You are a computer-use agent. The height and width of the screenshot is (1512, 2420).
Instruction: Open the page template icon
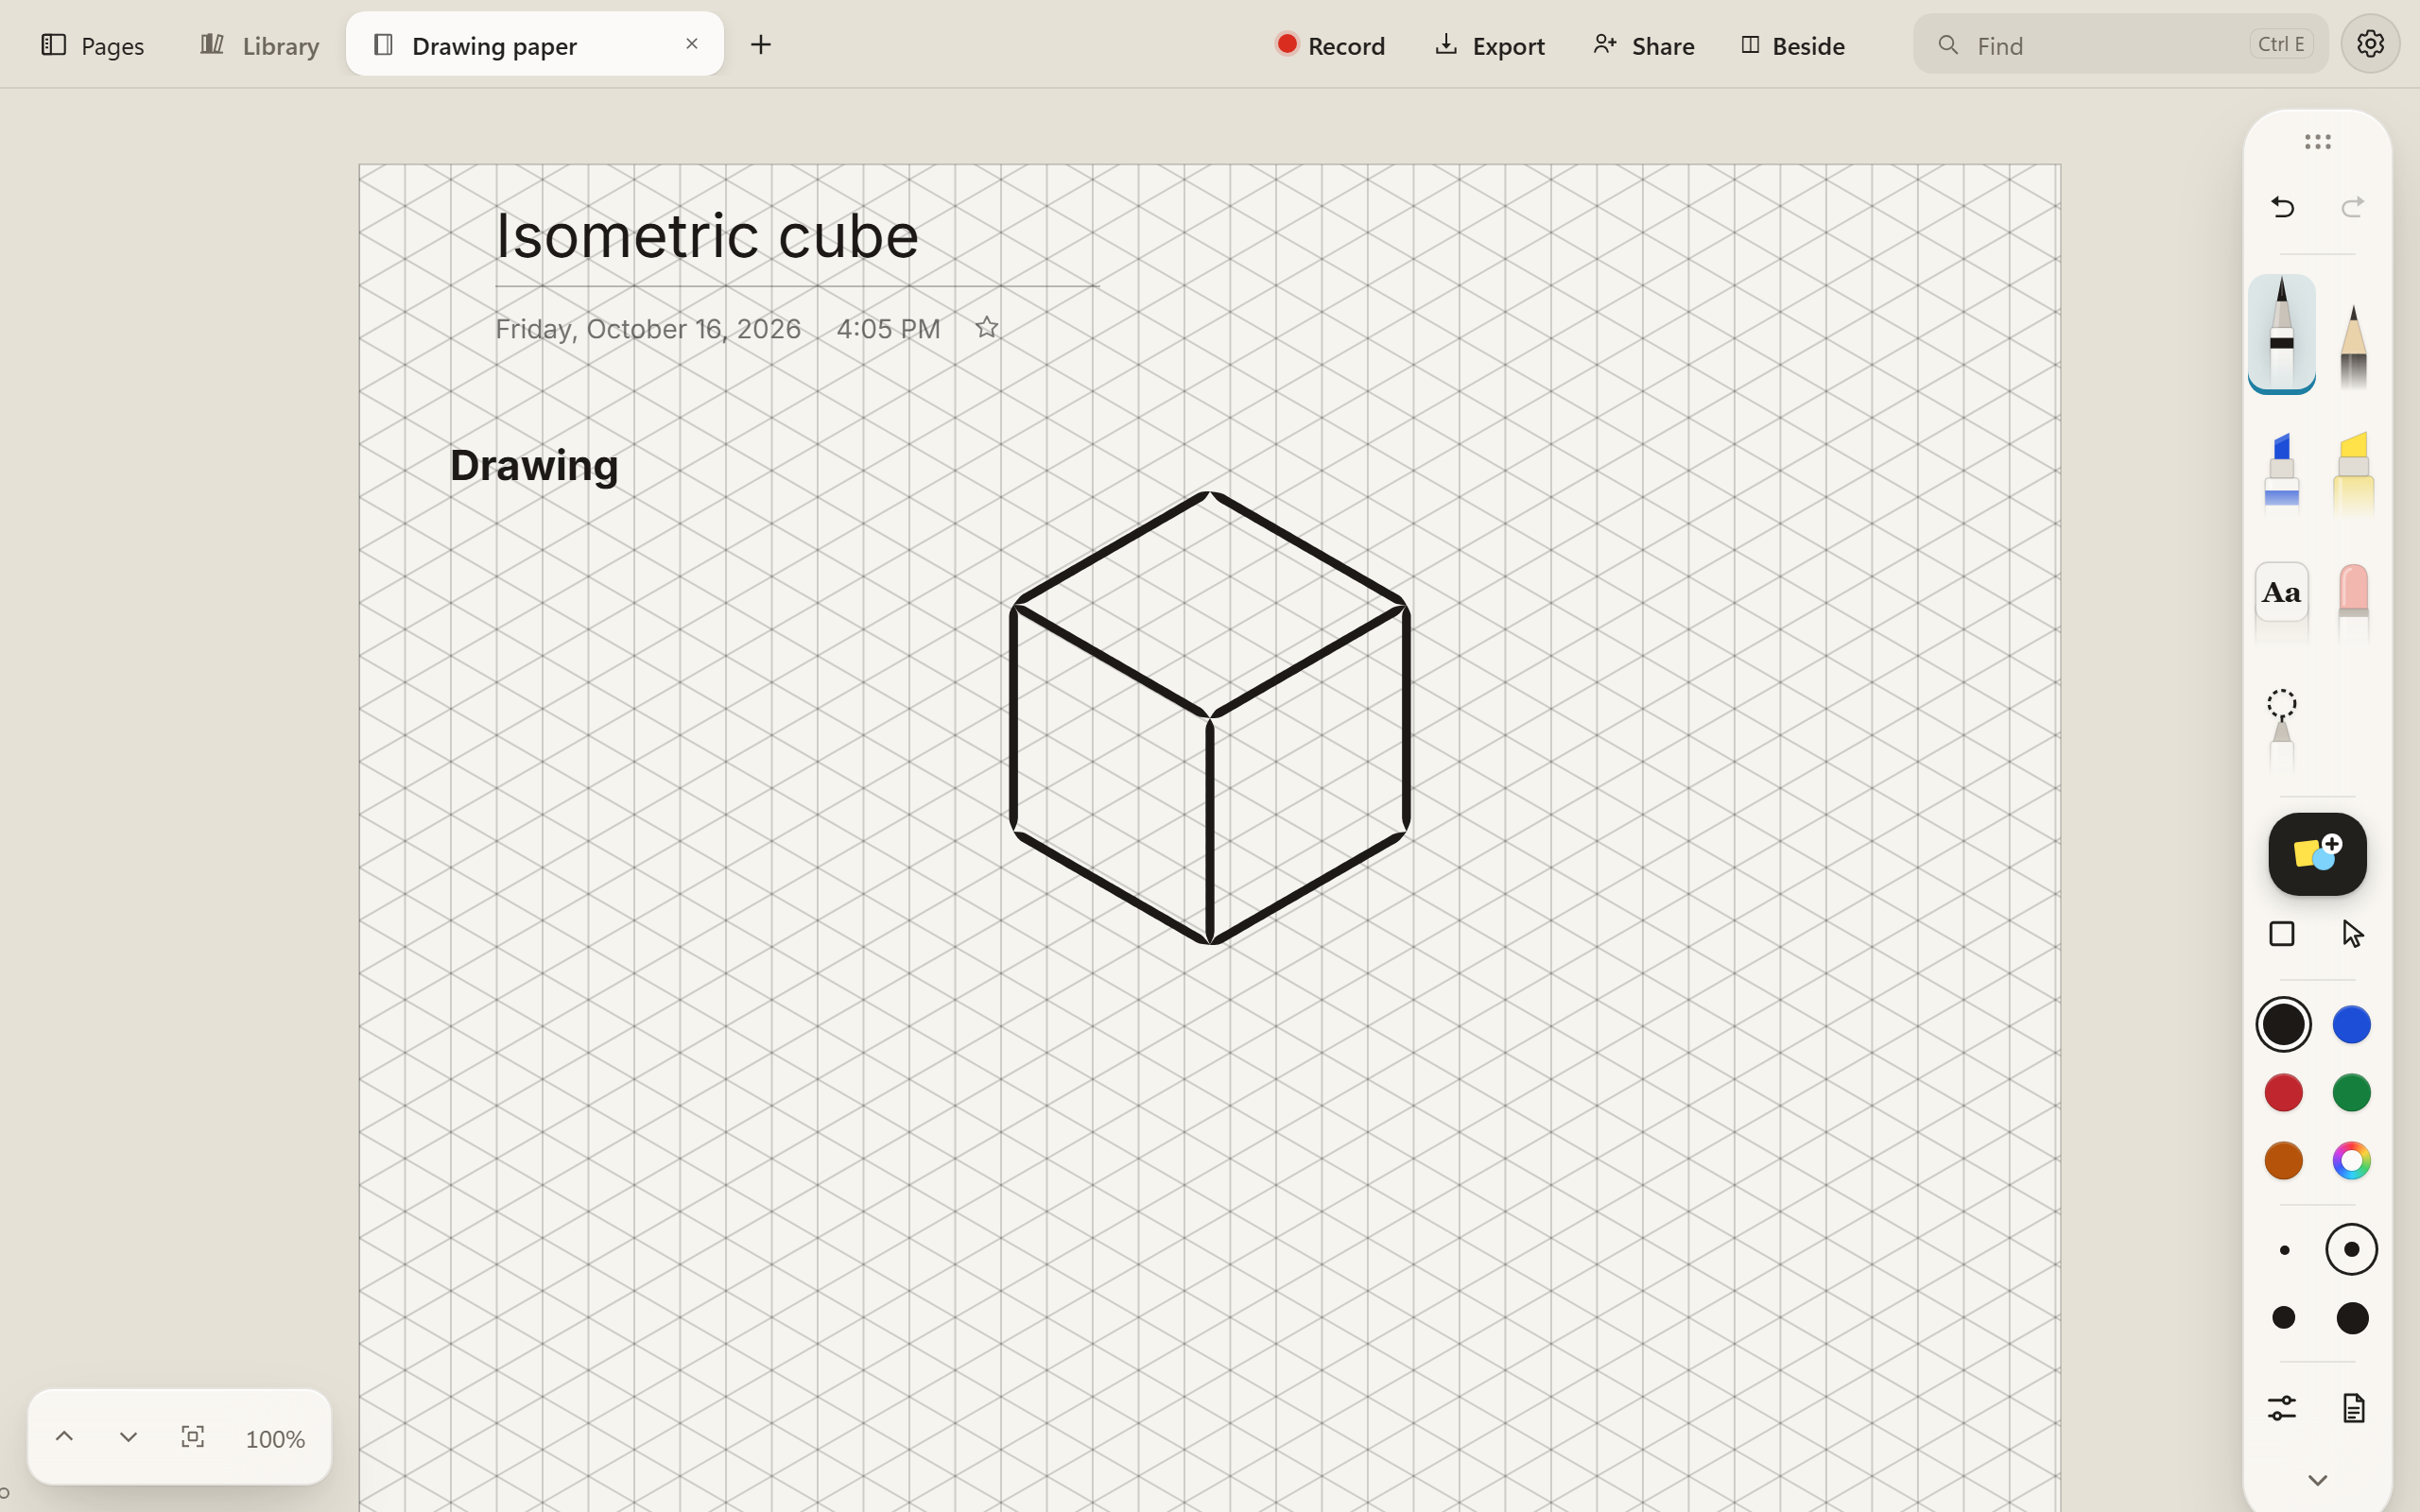pos(2353,1408)
